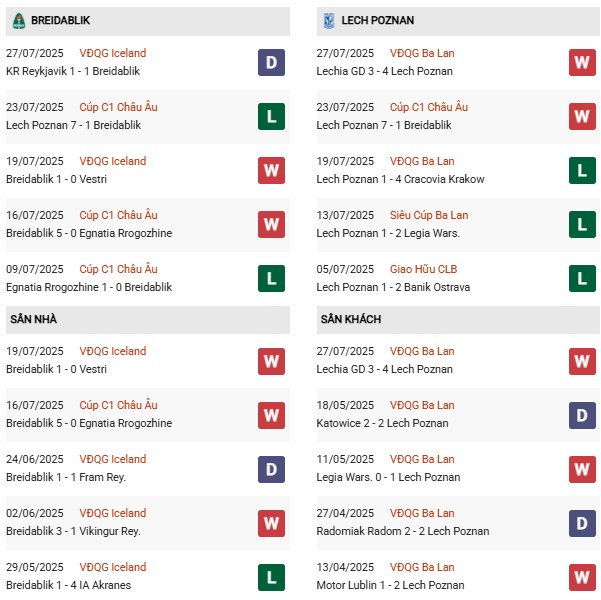Click the LECH POZNAN team name heading
601x600 pixels.
click(377, 20)
